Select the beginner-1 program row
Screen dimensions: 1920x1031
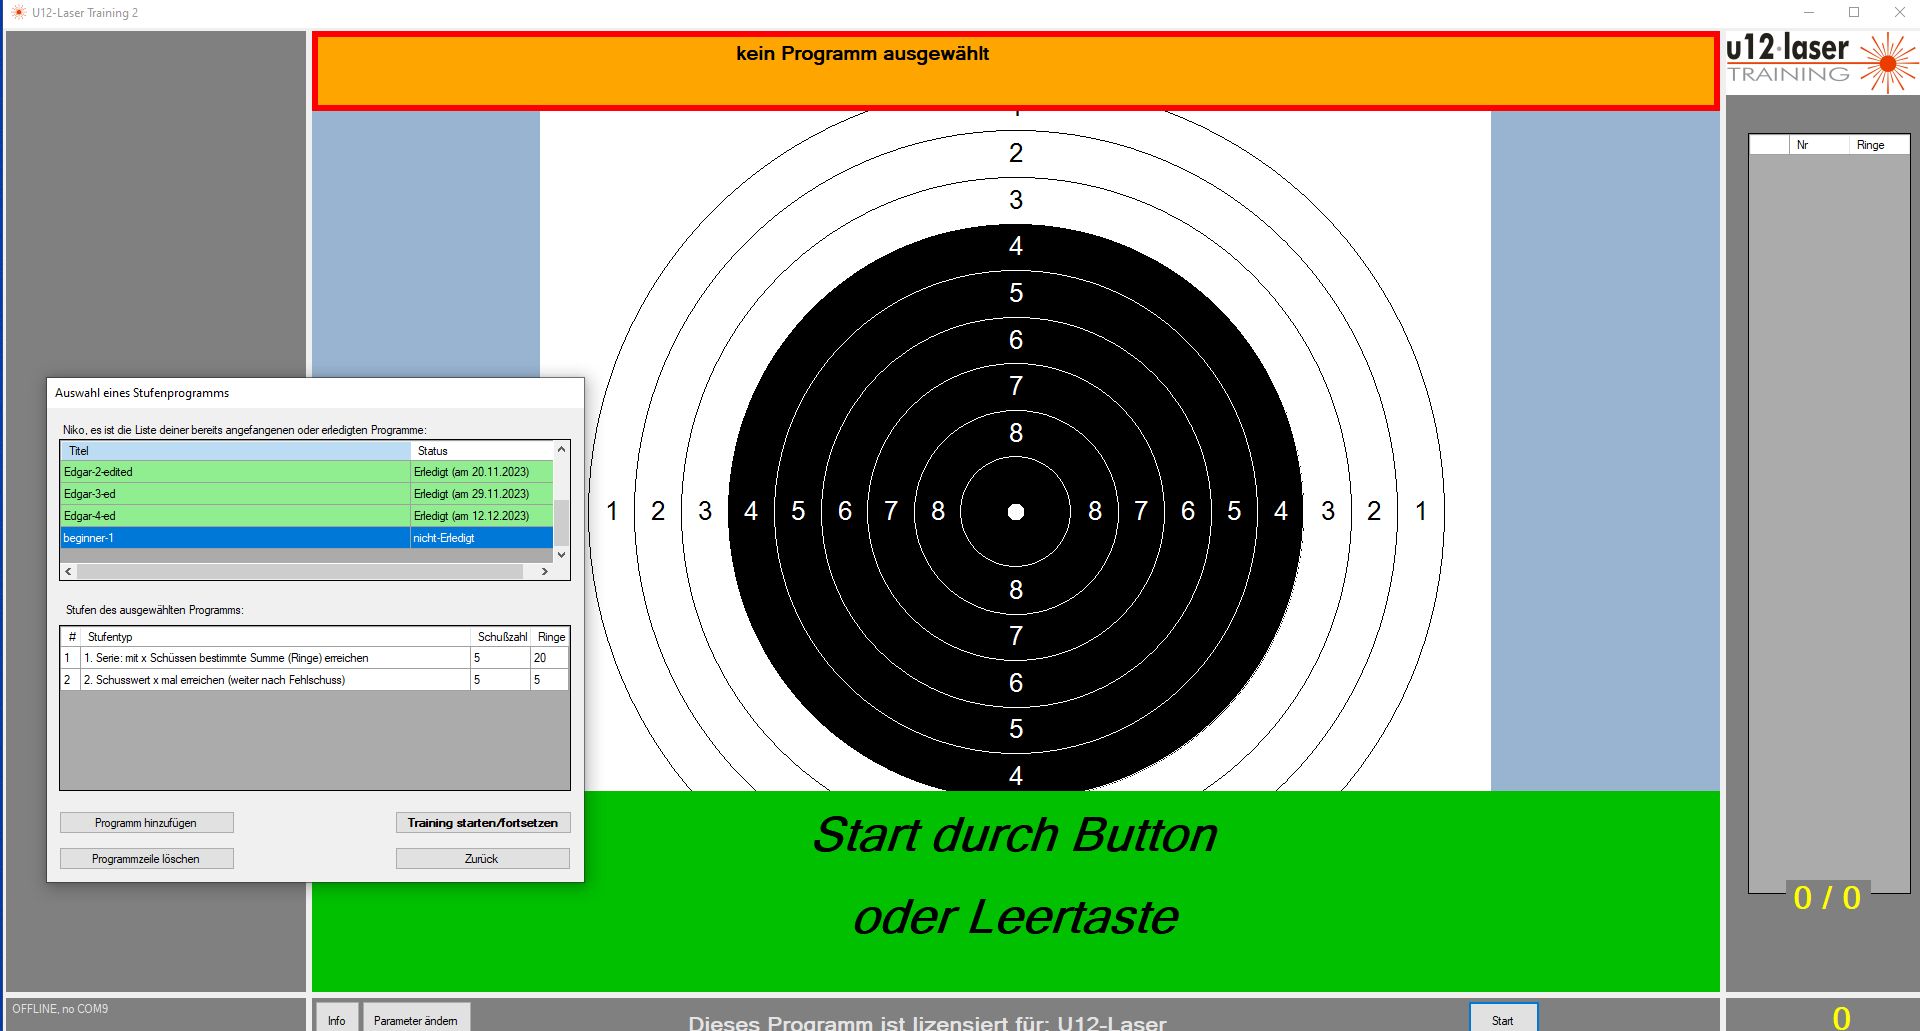pyautogui.click(x=306, y=538)
